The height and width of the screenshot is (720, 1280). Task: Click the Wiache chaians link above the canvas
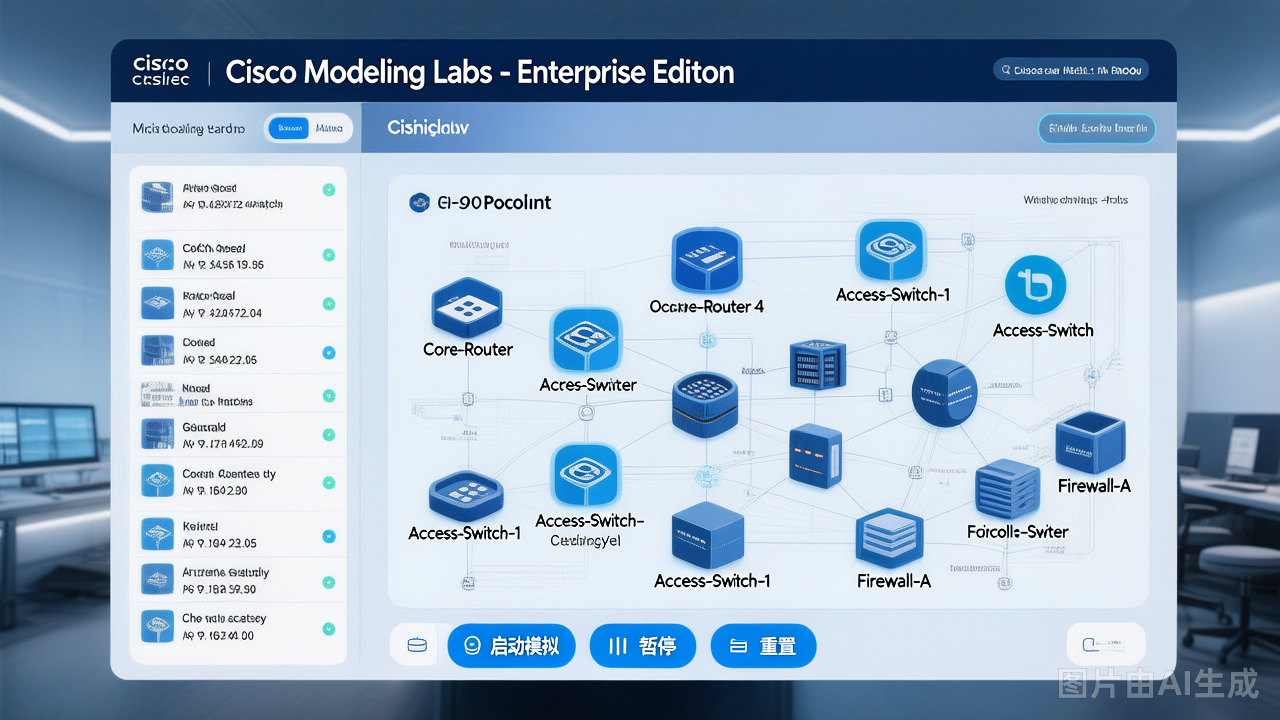1075,200
